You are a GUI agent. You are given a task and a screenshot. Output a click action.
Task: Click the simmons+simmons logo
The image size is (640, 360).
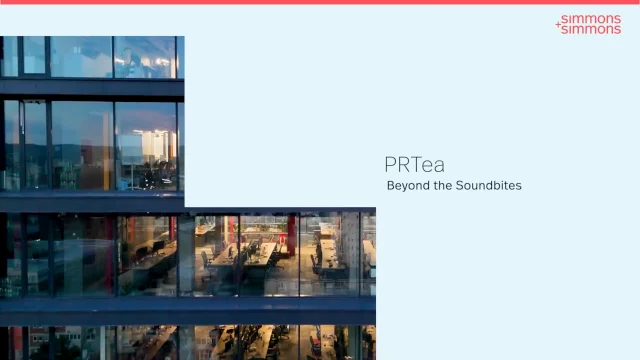pyautogui.click(x=588, y=24)
